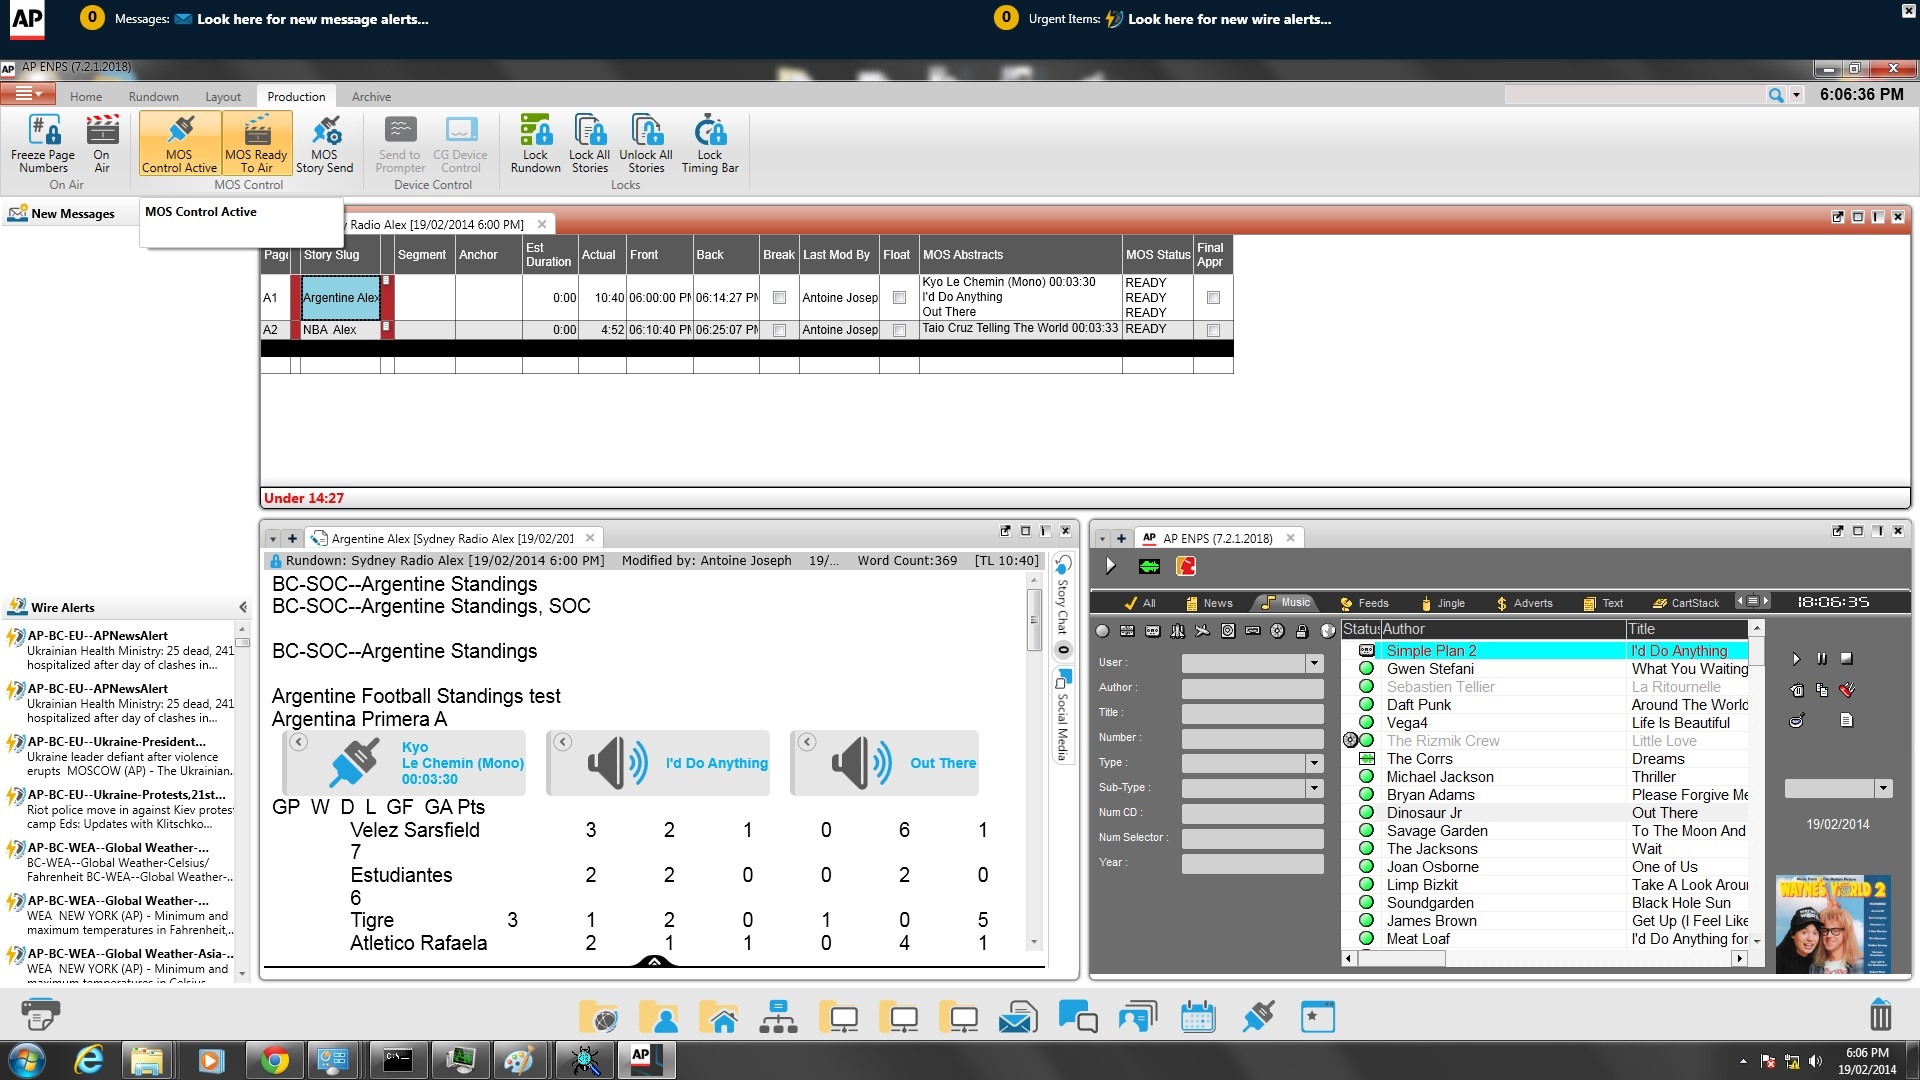Open the Type dropdown in the music search form
This screenshot has height=1080, width=1920.
tap(1313, 762)
